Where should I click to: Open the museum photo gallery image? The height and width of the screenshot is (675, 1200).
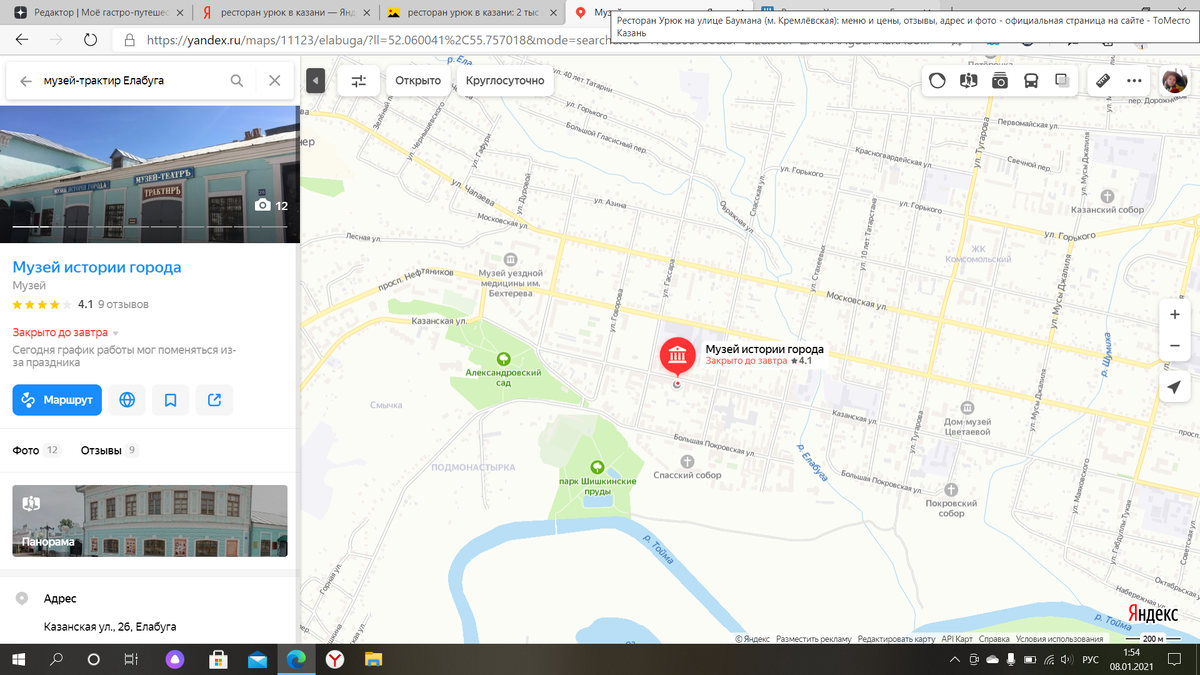pos(150,174)
